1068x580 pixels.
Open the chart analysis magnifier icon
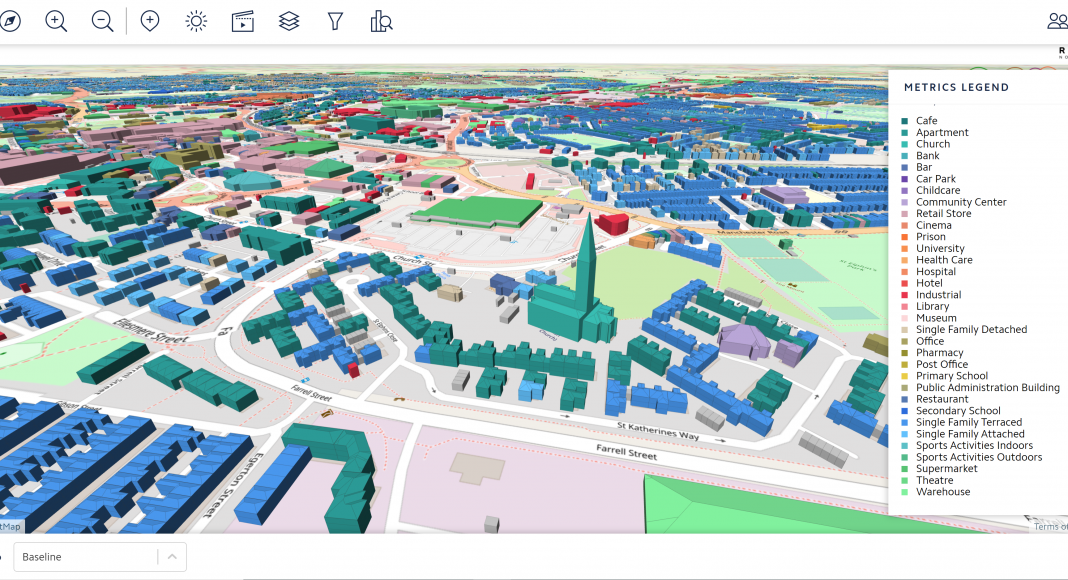[381, 21]
